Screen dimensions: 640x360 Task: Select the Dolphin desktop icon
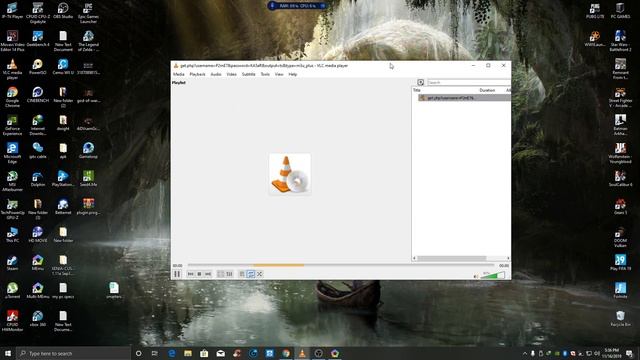pos(38,179)
